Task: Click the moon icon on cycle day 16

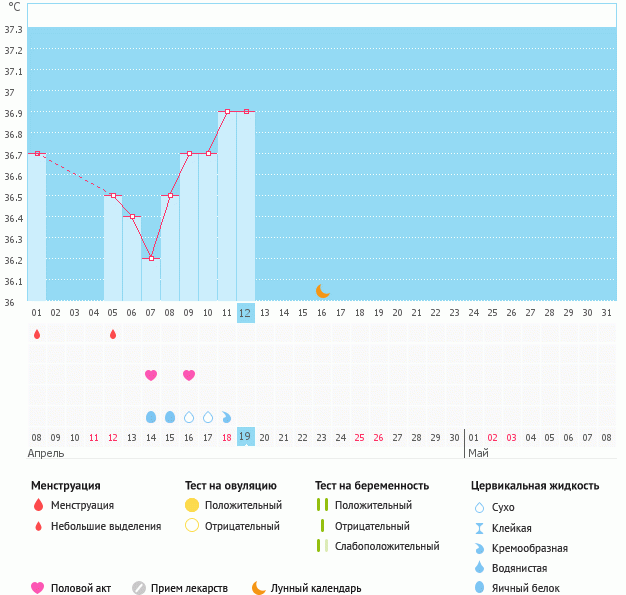Action: [322, 291]
